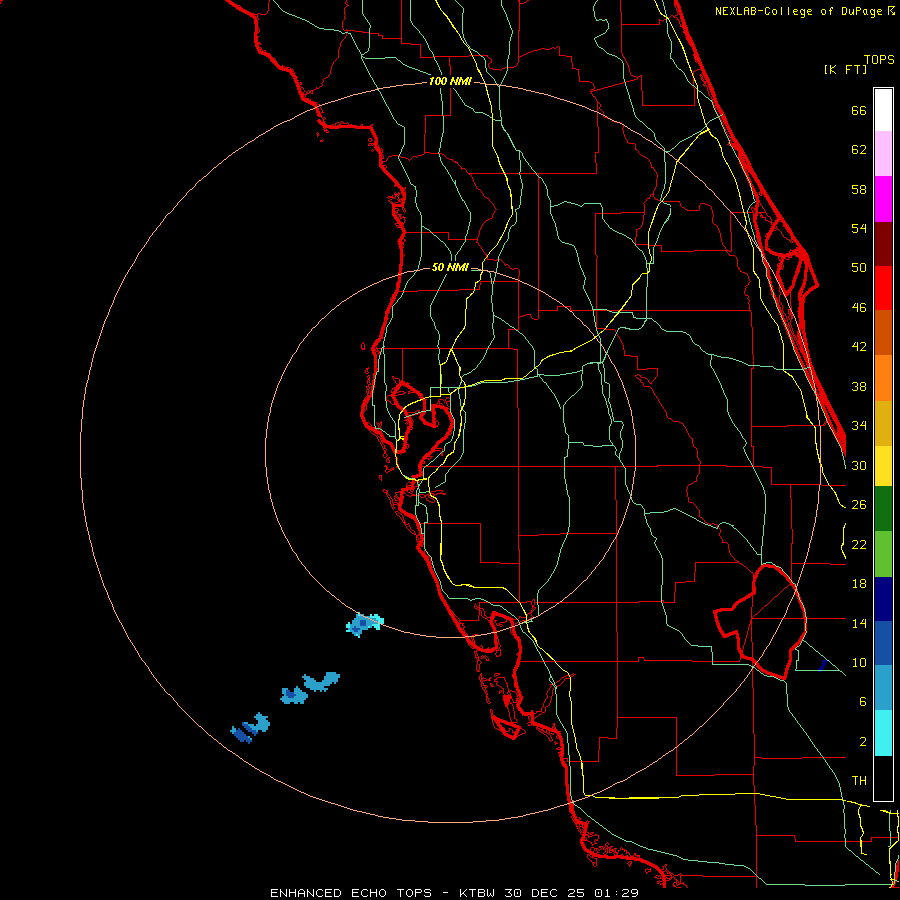Select the light green legend swatch
This screenshot has height=900, width=900.
tap(883, 554)
